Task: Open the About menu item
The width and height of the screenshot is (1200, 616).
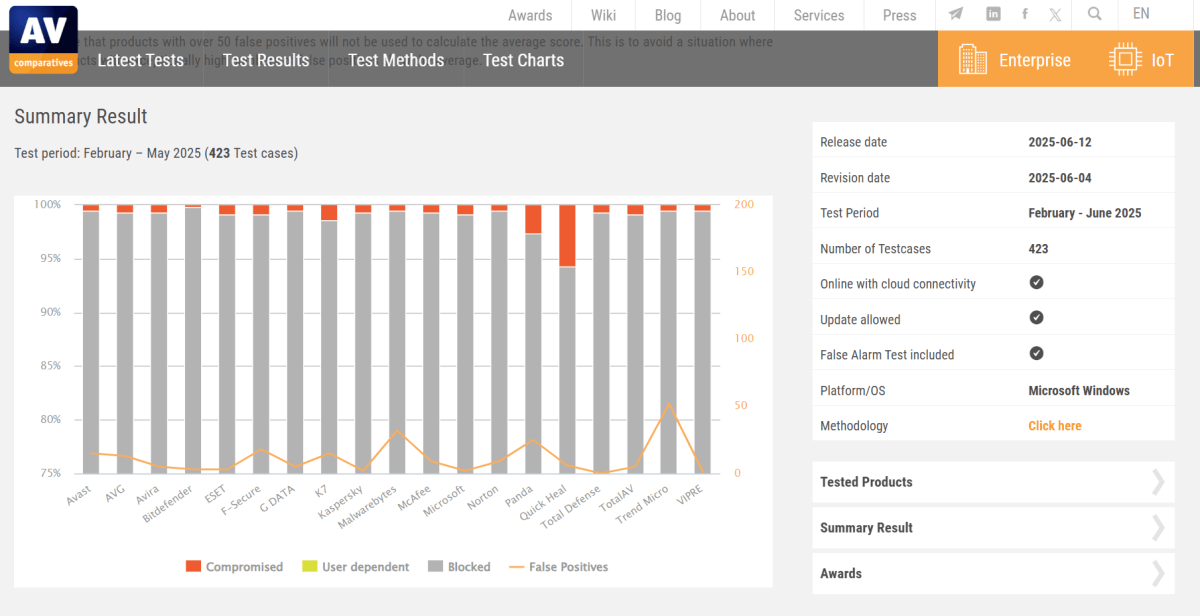Action: tap(738, 15)
